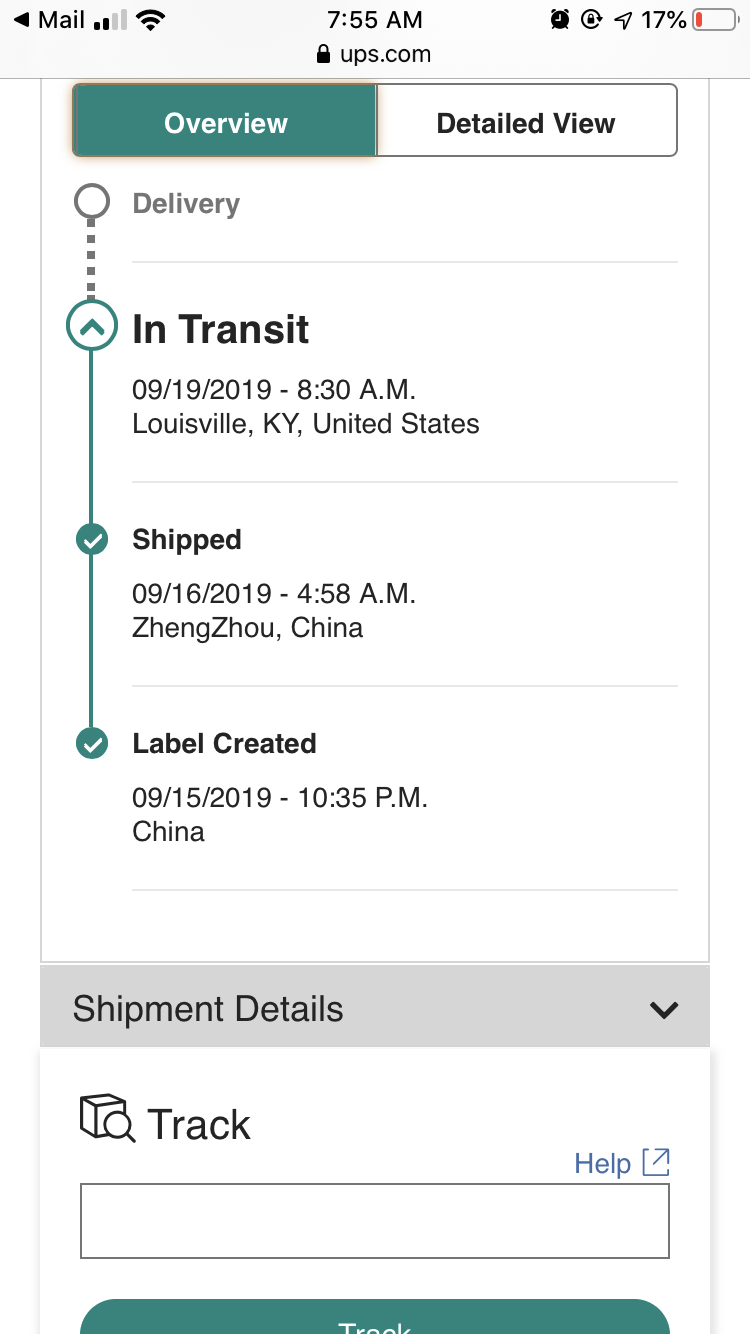Click the package magnifier Track icon
The image size is (750, 1334).
pos(107,1118)
